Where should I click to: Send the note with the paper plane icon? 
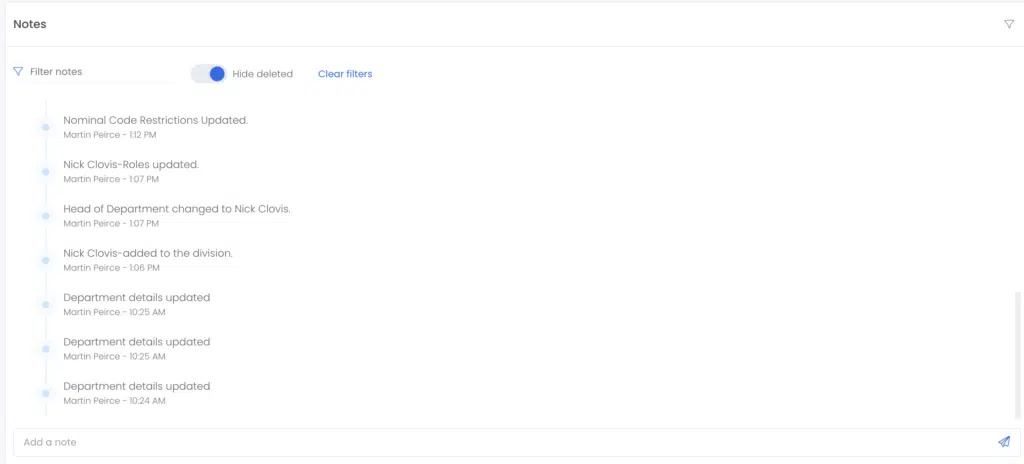[x=1004, y=442]
